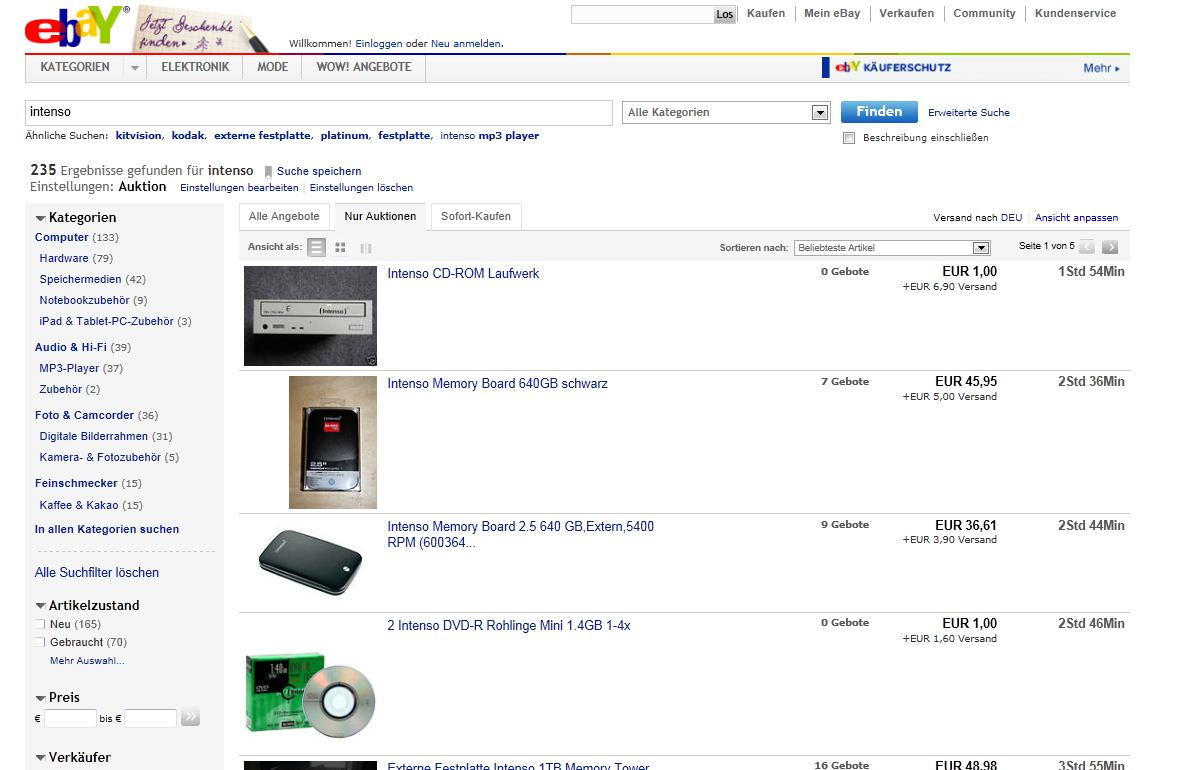Tick Beschreibung einschließen checkbox
The height and width of the screenshot is (770, 1198).
pyautogui.click(x=849, y=138)
